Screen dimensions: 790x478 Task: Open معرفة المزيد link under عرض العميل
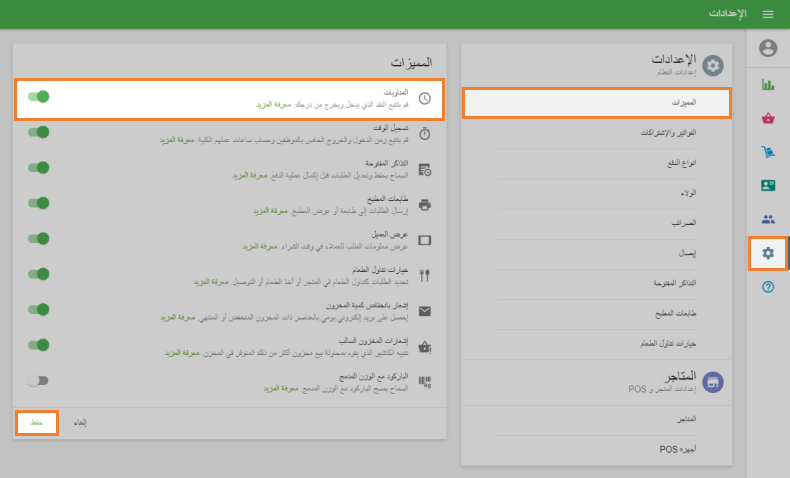pos(260,247)
